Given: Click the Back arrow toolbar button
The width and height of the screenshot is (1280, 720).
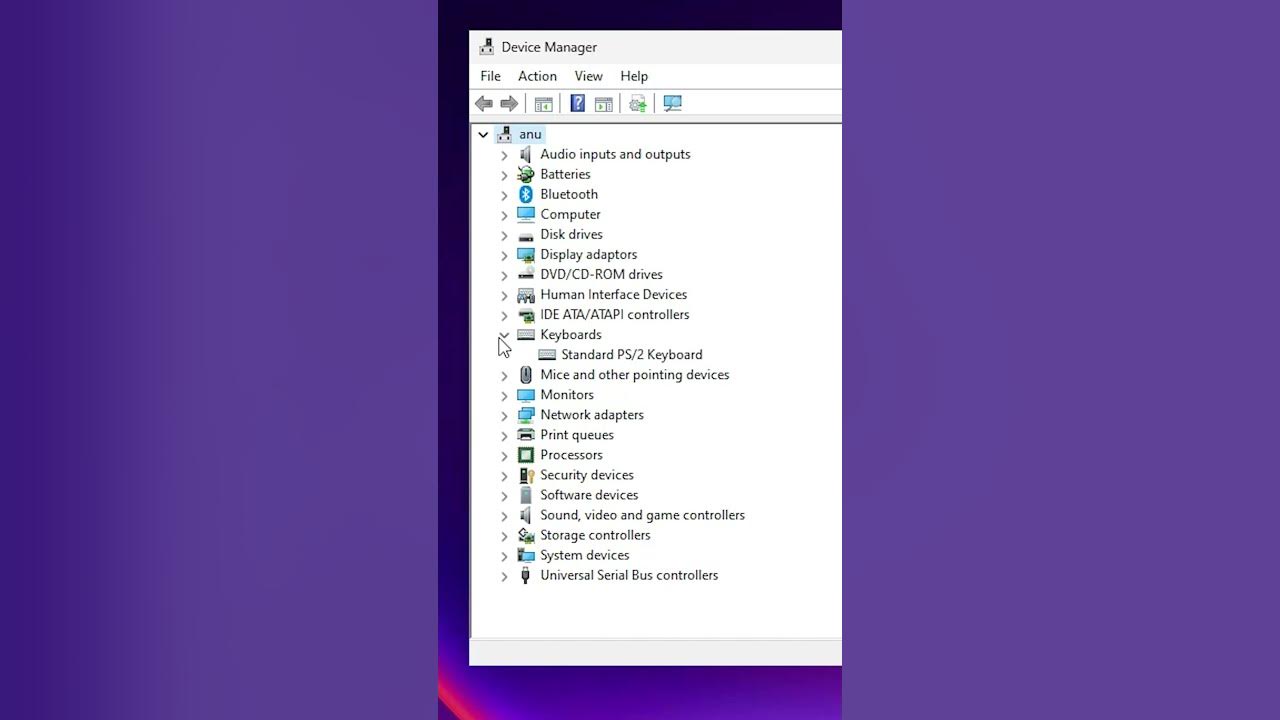Looking at the screenshot, I should pyautogui.click(x=484, y=104).
